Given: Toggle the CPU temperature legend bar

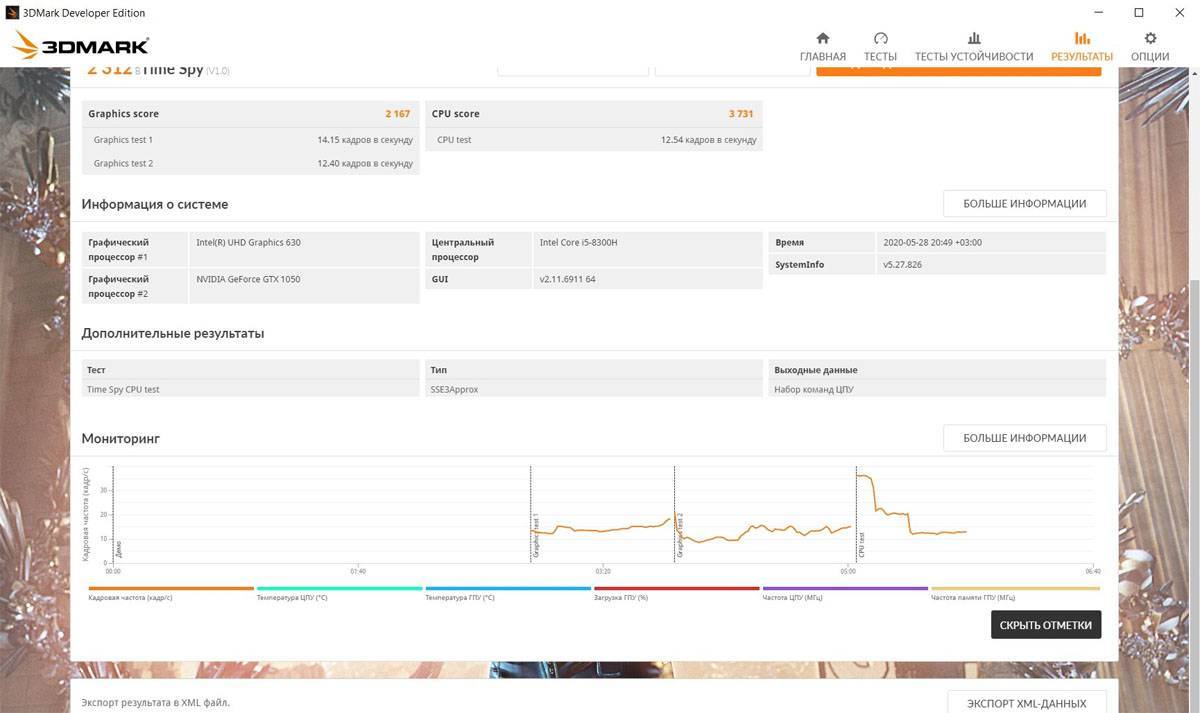Looking at the screenshot, I should tap(339, 589).
